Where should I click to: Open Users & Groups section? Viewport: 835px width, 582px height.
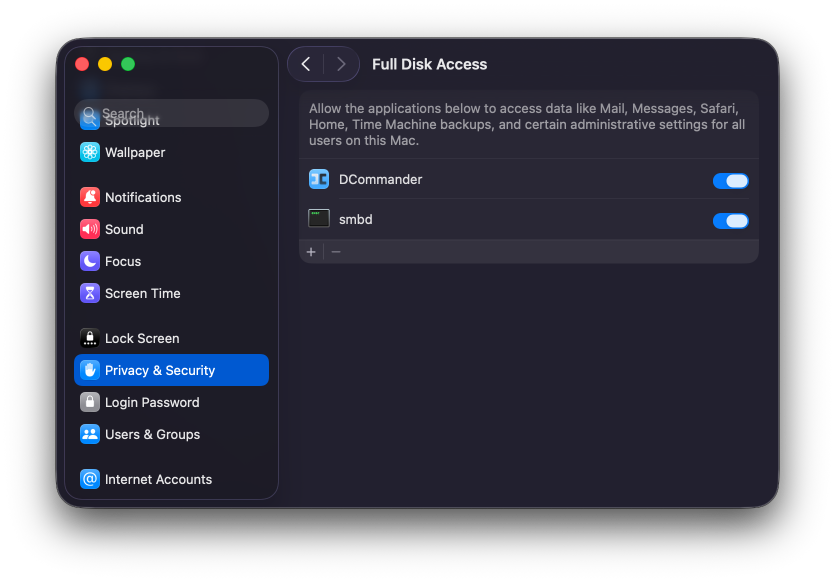point(152,434)
